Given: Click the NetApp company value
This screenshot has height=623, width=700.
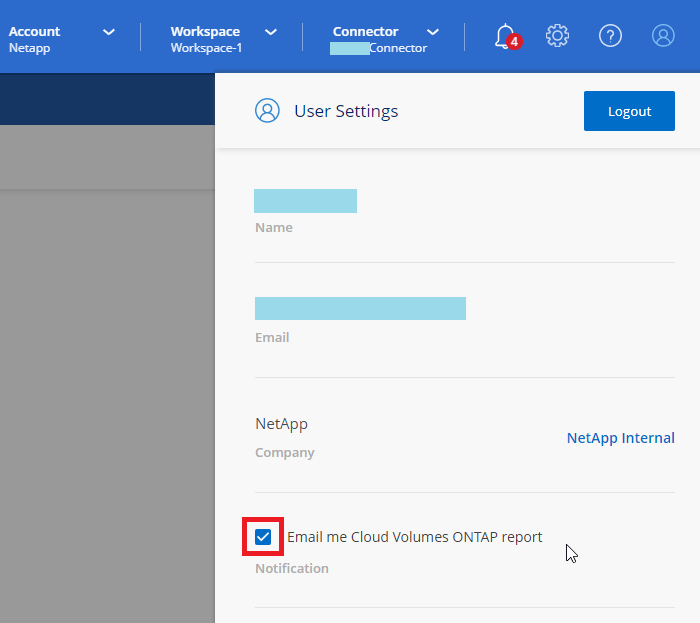Looking at the screenshot, I should [x=281, y=424].
